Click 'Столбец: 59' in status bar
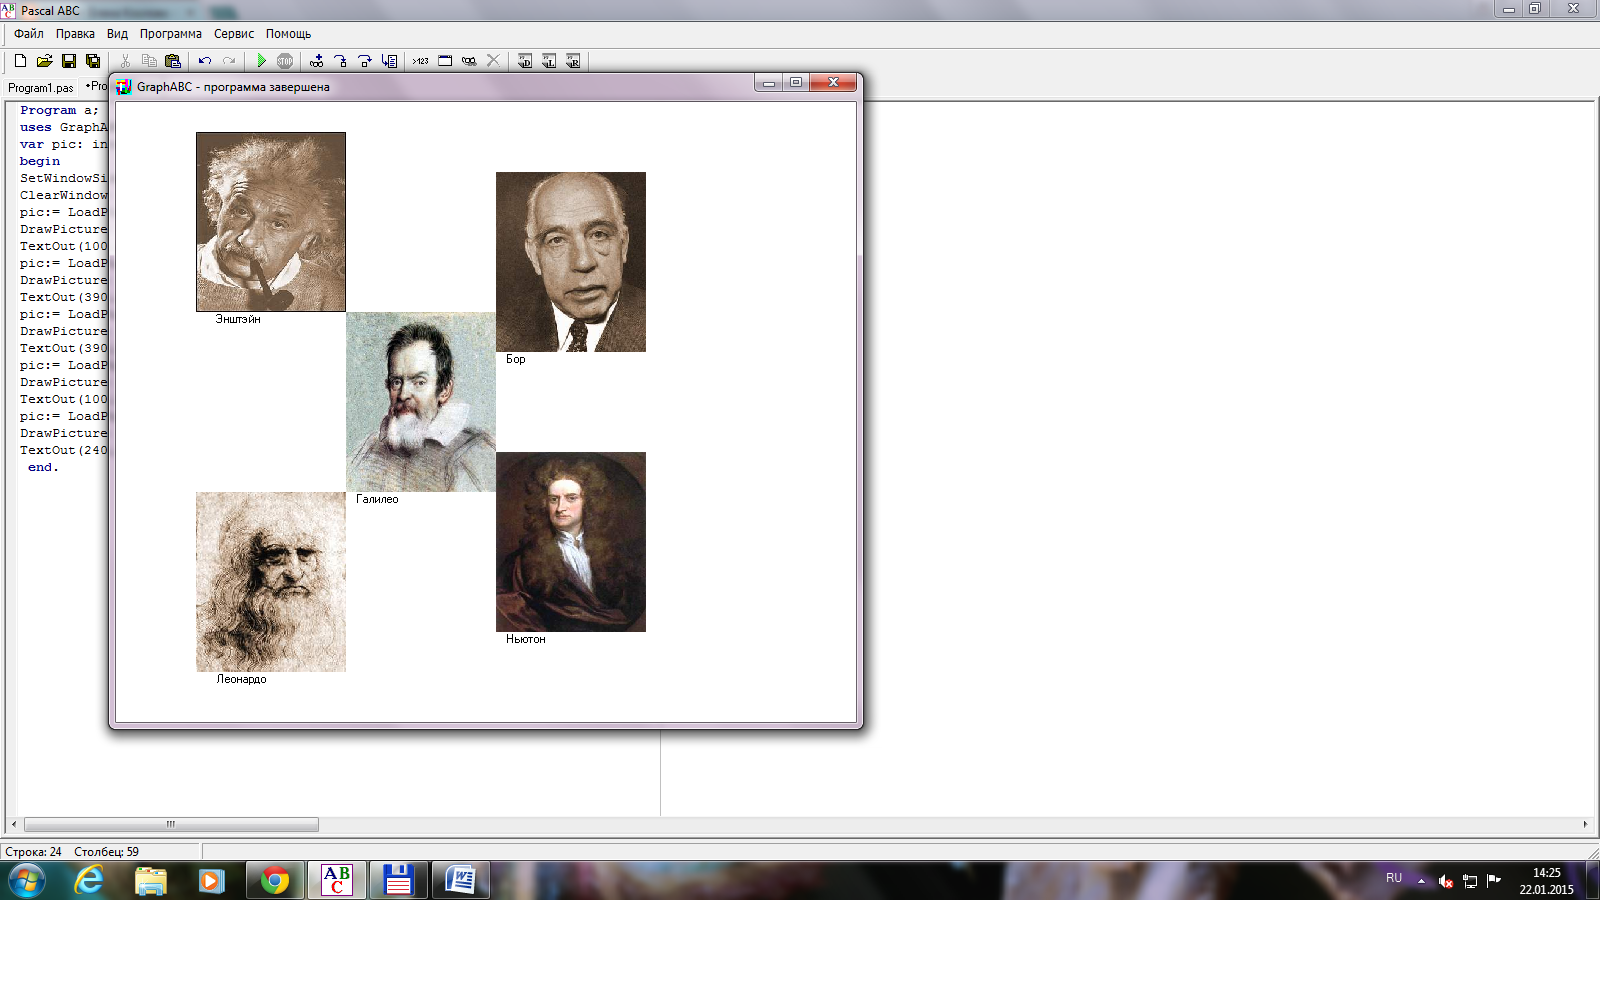 tap(106, 852)
